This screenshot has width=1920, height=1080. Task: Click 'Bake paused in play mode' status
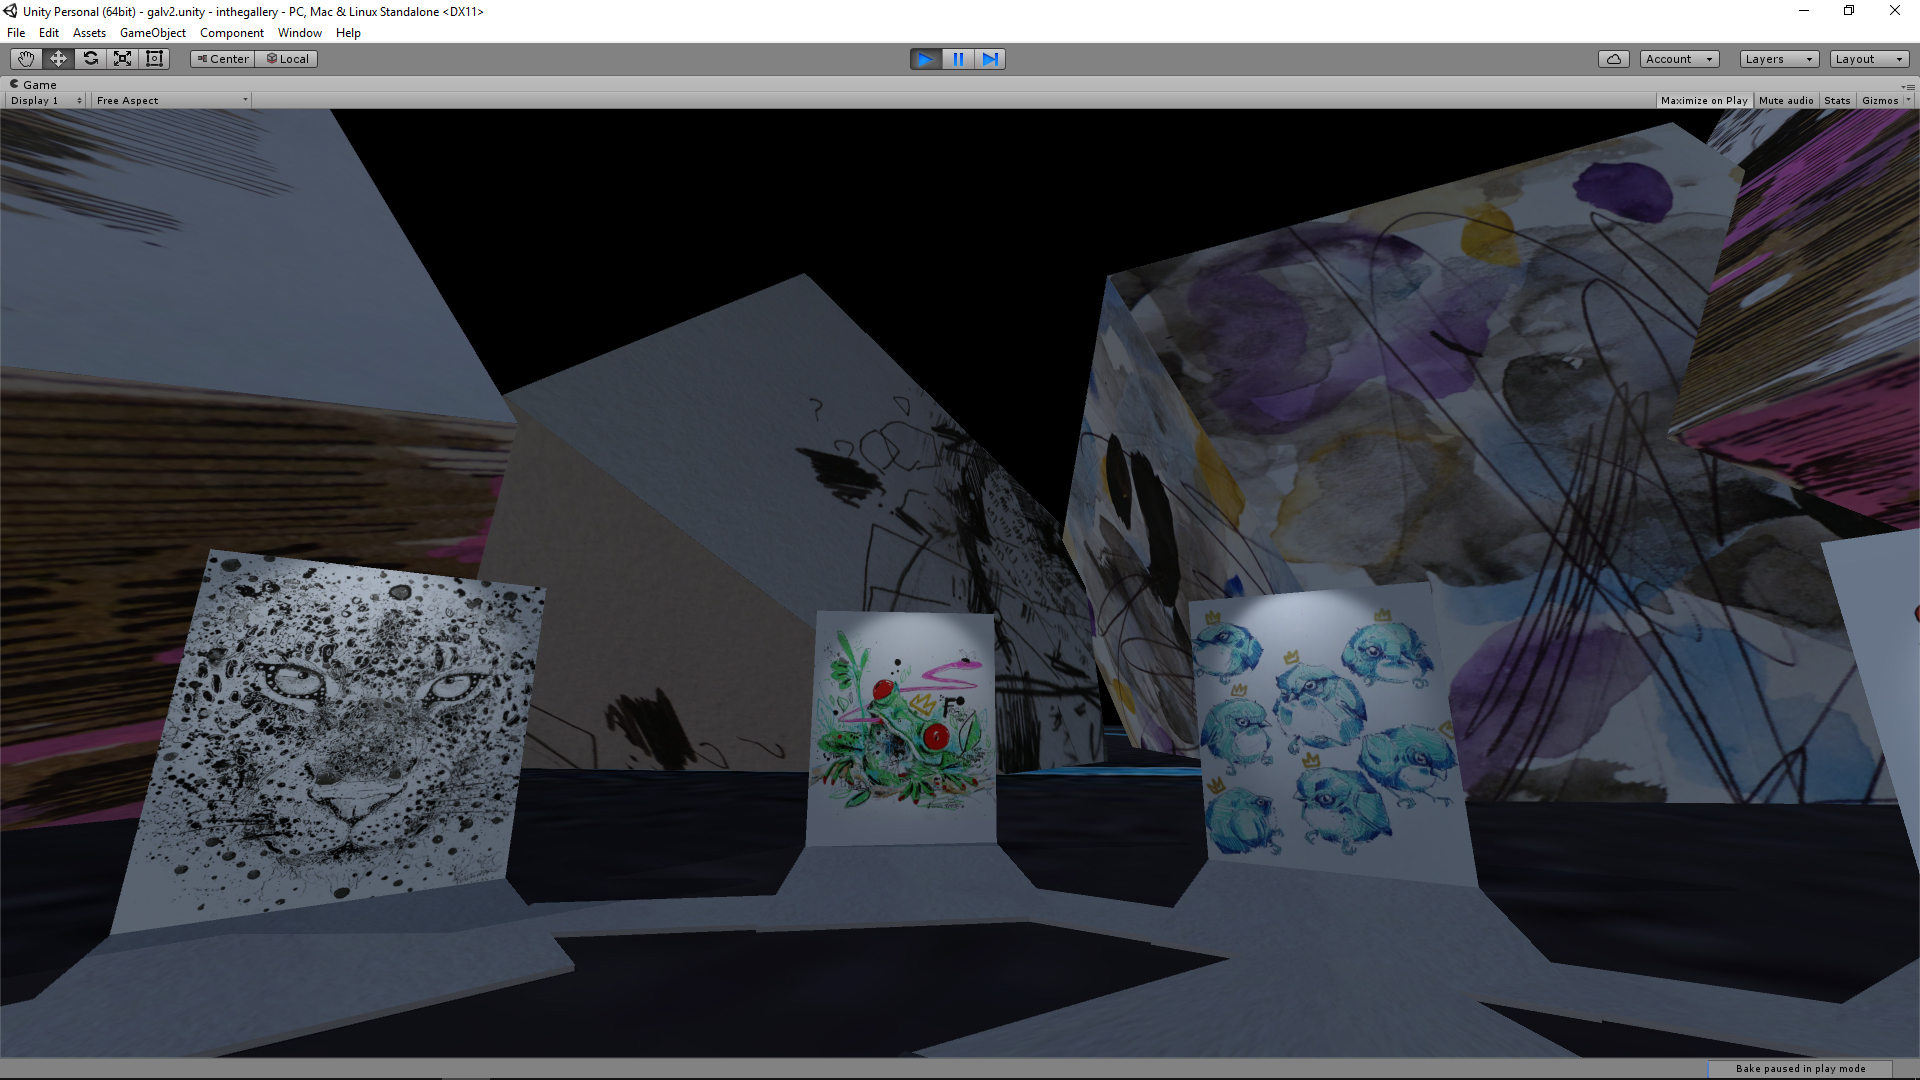(x=1800, y=1069)
